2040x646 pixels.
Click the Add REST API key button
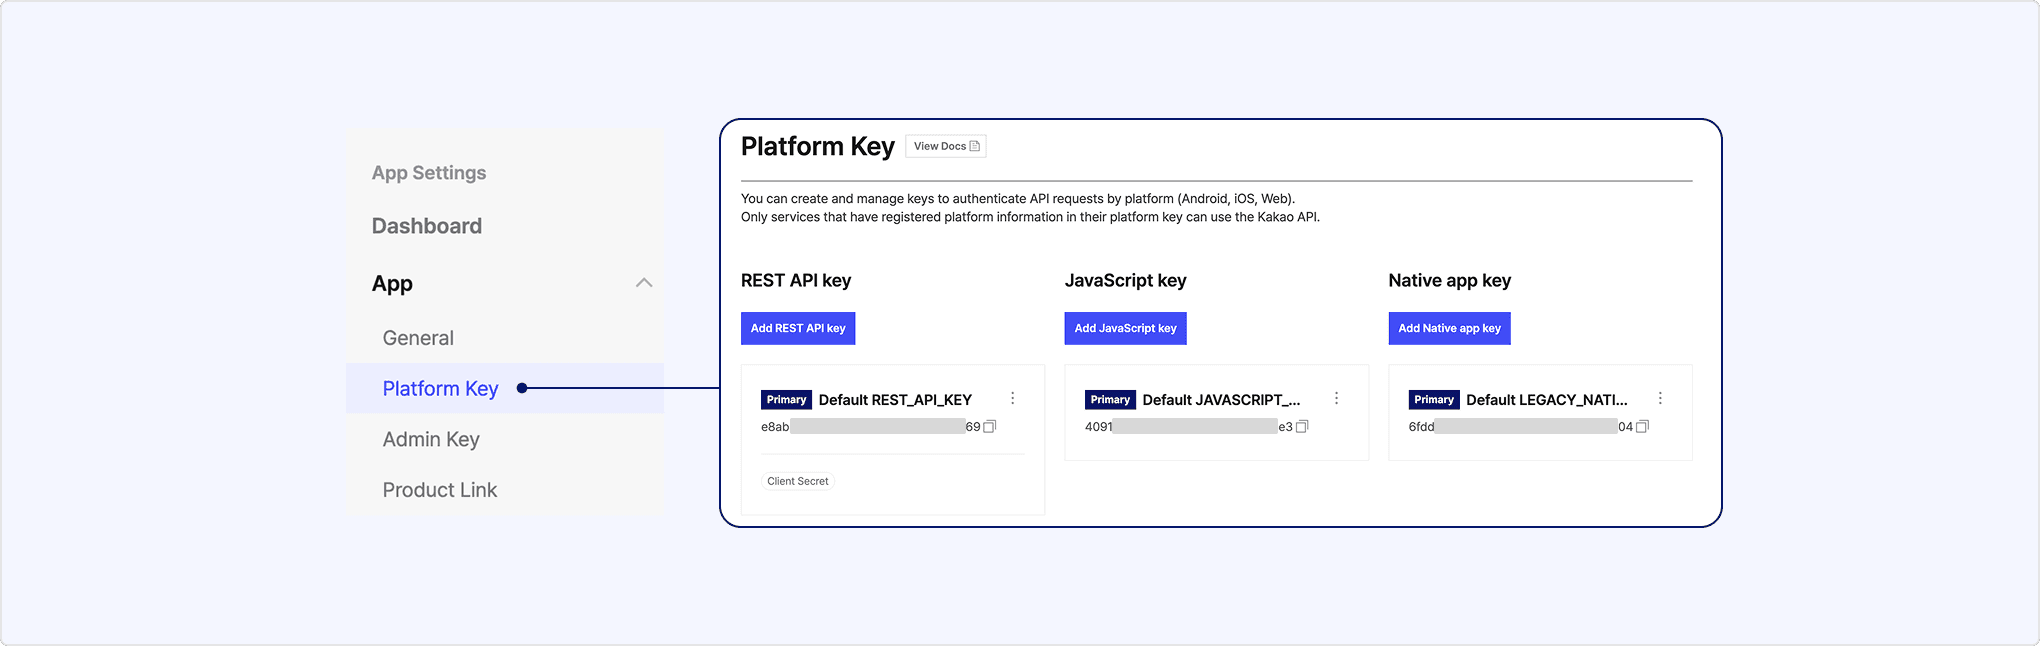pyautogui.click(x=798, y=328)
